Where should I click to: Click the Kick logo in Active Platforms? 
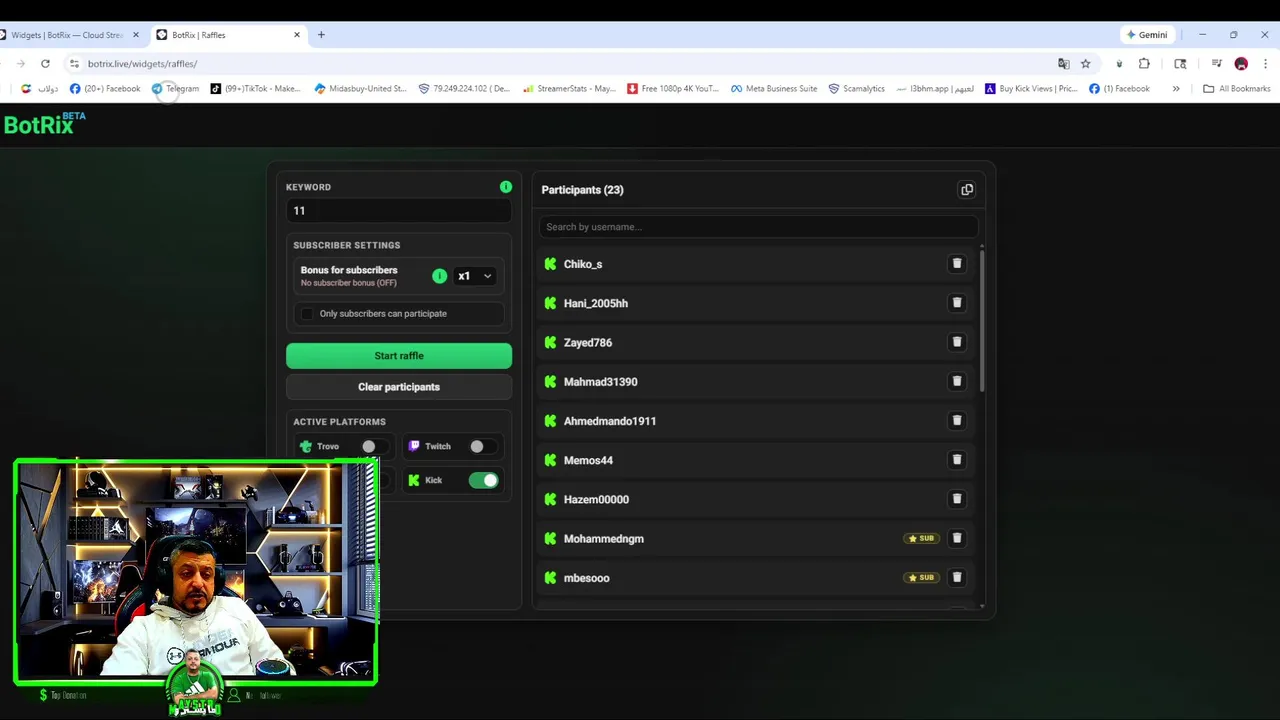click(x=414, y=480)
